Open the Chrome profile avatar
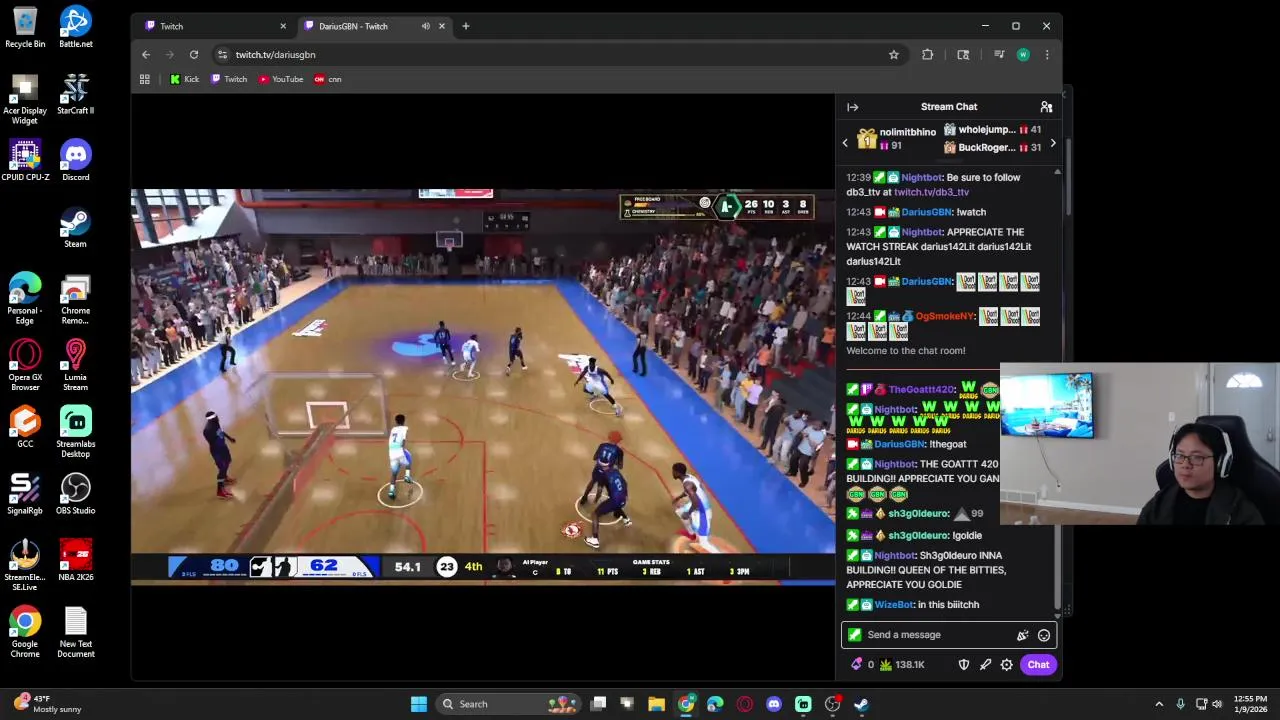Viewport: 1280px width, 720px height. (1023, 55)
